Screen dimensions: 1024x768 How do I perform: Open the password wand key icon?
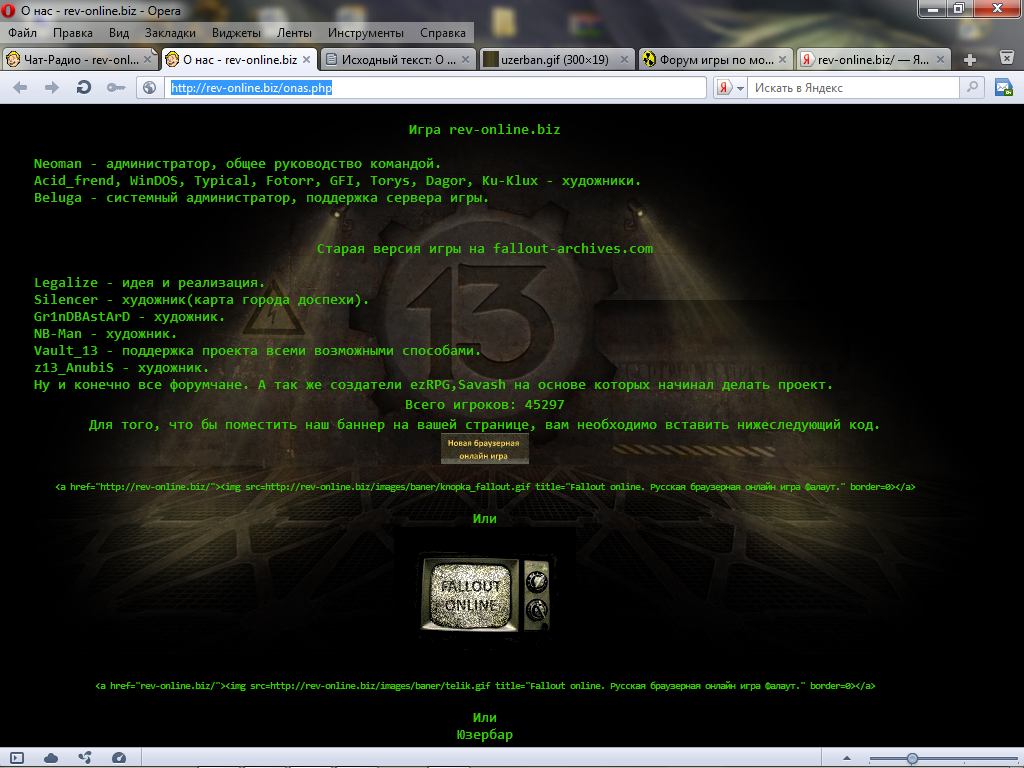tap(116, 88)
